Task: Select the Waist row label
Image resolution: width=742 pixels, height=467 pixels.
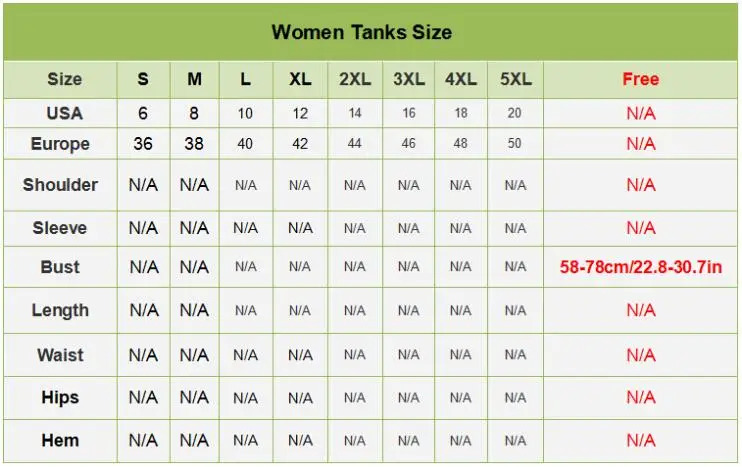Action: tap(60, 355)
